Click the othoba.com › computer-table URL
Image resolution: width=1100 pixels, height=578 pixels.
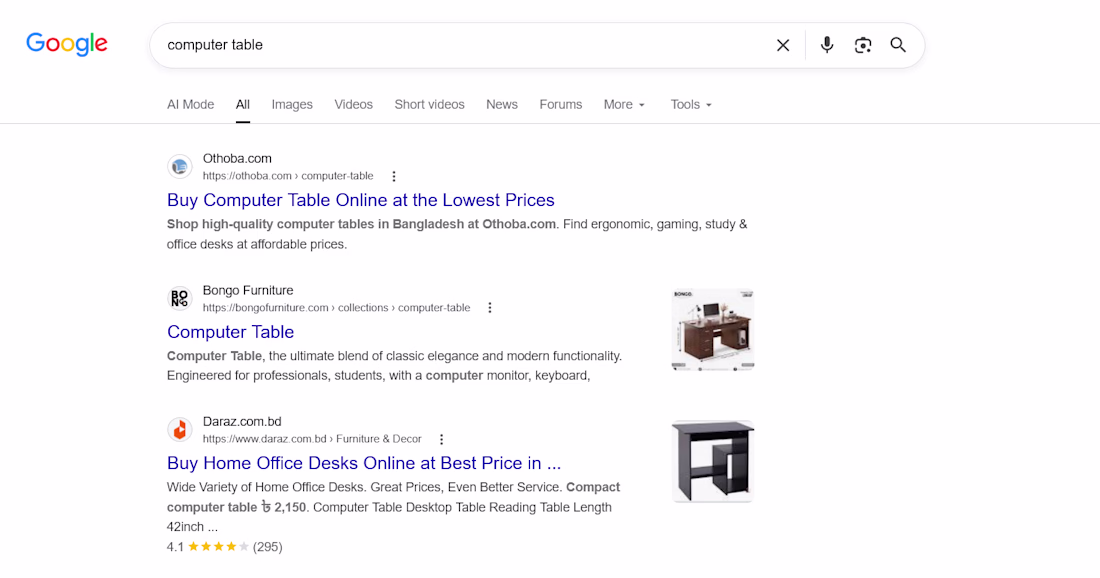pos(288,176)
